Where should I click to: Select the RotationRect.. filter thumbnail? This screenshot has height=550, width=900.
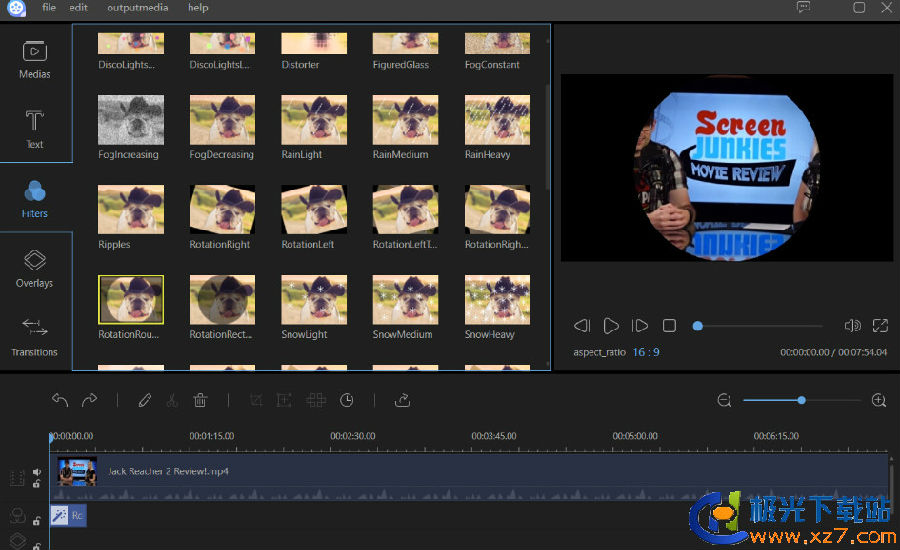coord(222,300)
